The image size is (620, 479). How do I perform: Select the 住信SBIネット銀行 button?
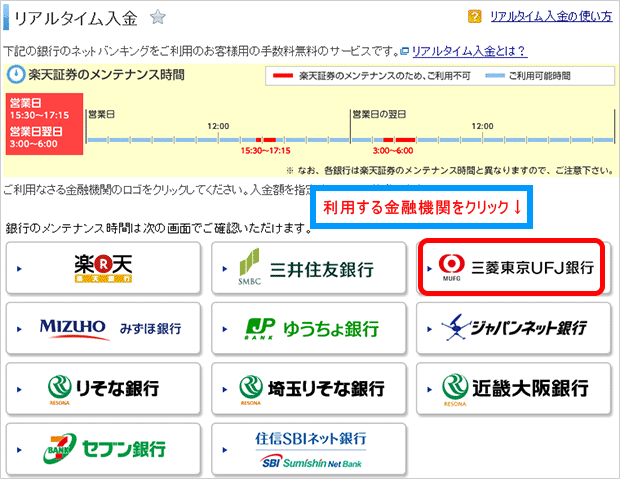coord(309,449)
